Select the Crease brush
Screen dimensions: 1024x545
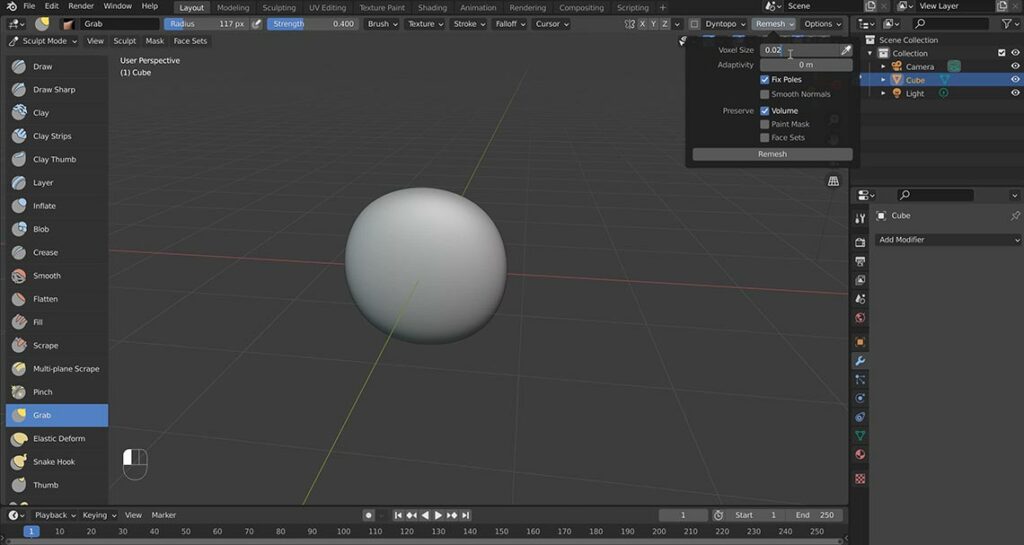point(57,253)
